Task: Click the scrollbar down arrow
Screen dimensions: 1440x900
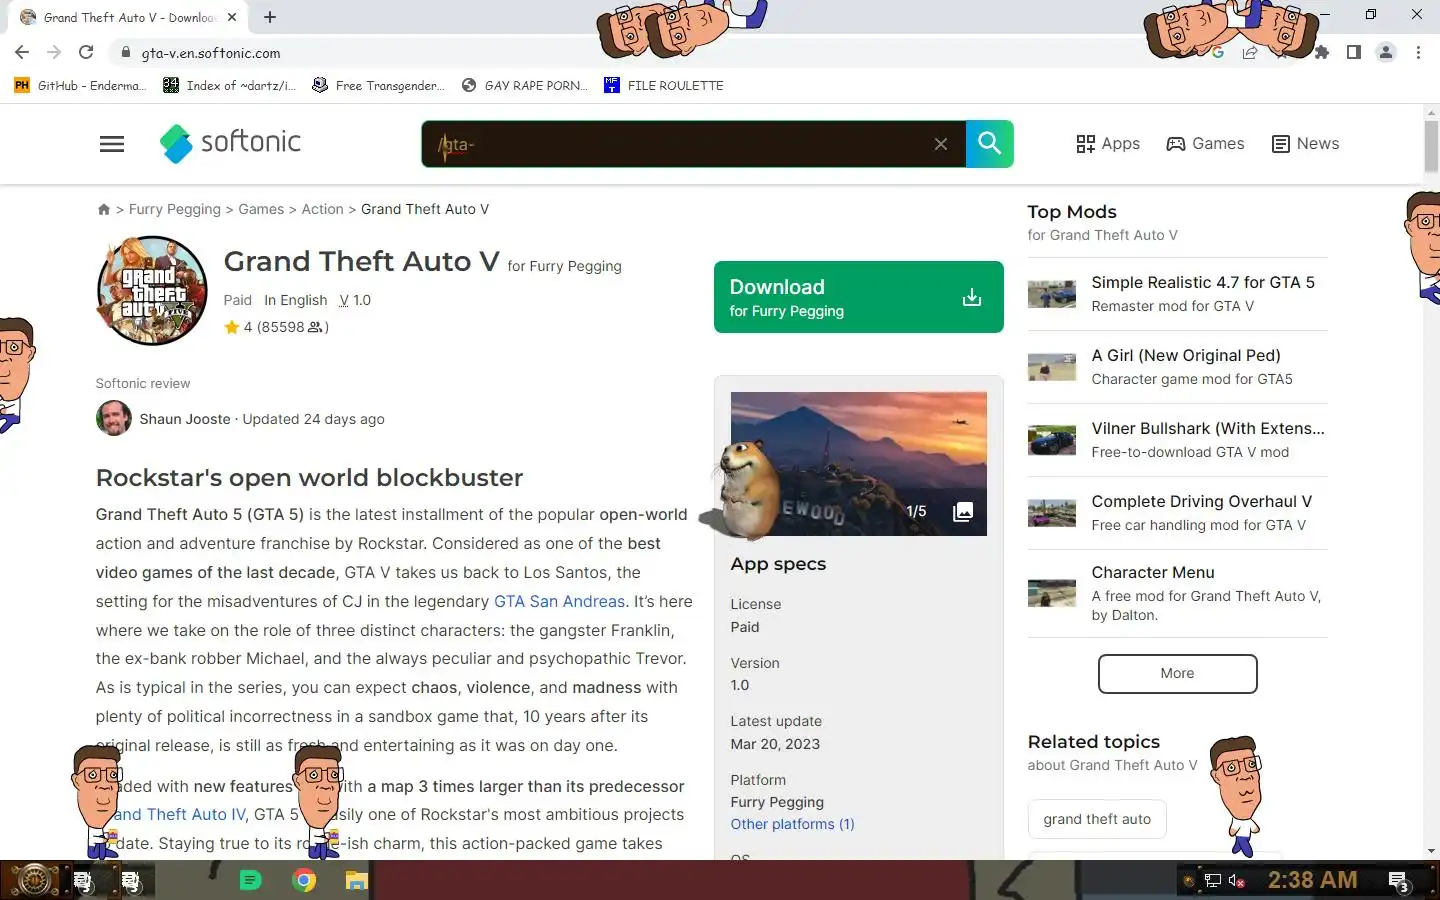Action: (x=1431, y=851)
